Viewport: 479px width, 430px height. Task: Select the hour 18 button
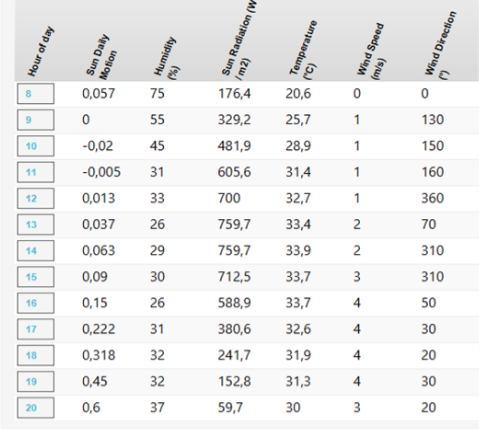(x=36, y=355)
